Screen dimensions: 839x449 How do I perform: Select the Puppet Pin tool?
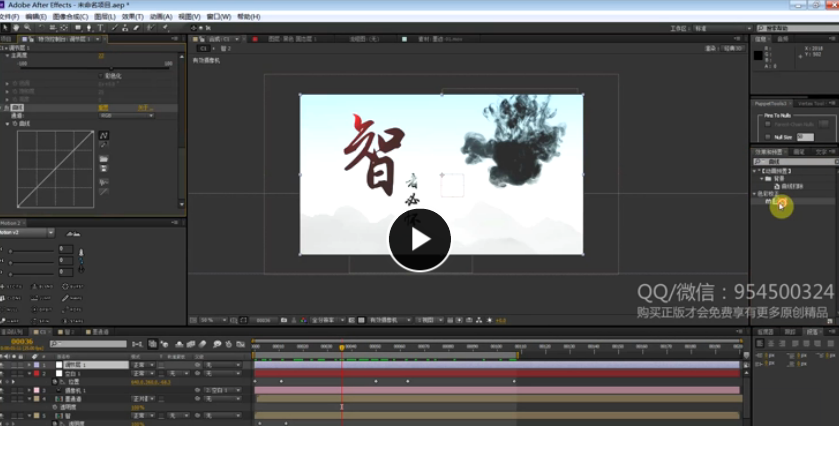pos(165,28)
